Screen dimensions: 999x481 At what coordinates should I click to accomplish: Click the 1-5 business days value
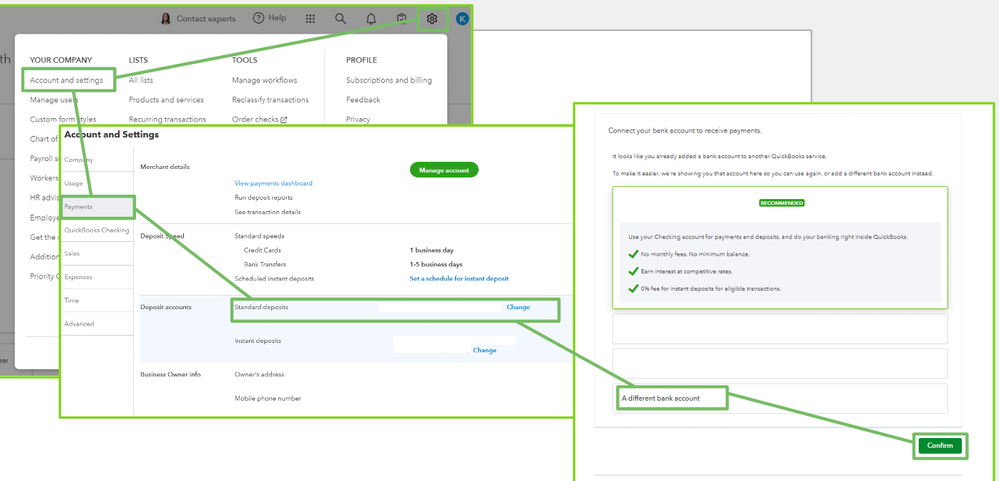click(x=436, y=264)
